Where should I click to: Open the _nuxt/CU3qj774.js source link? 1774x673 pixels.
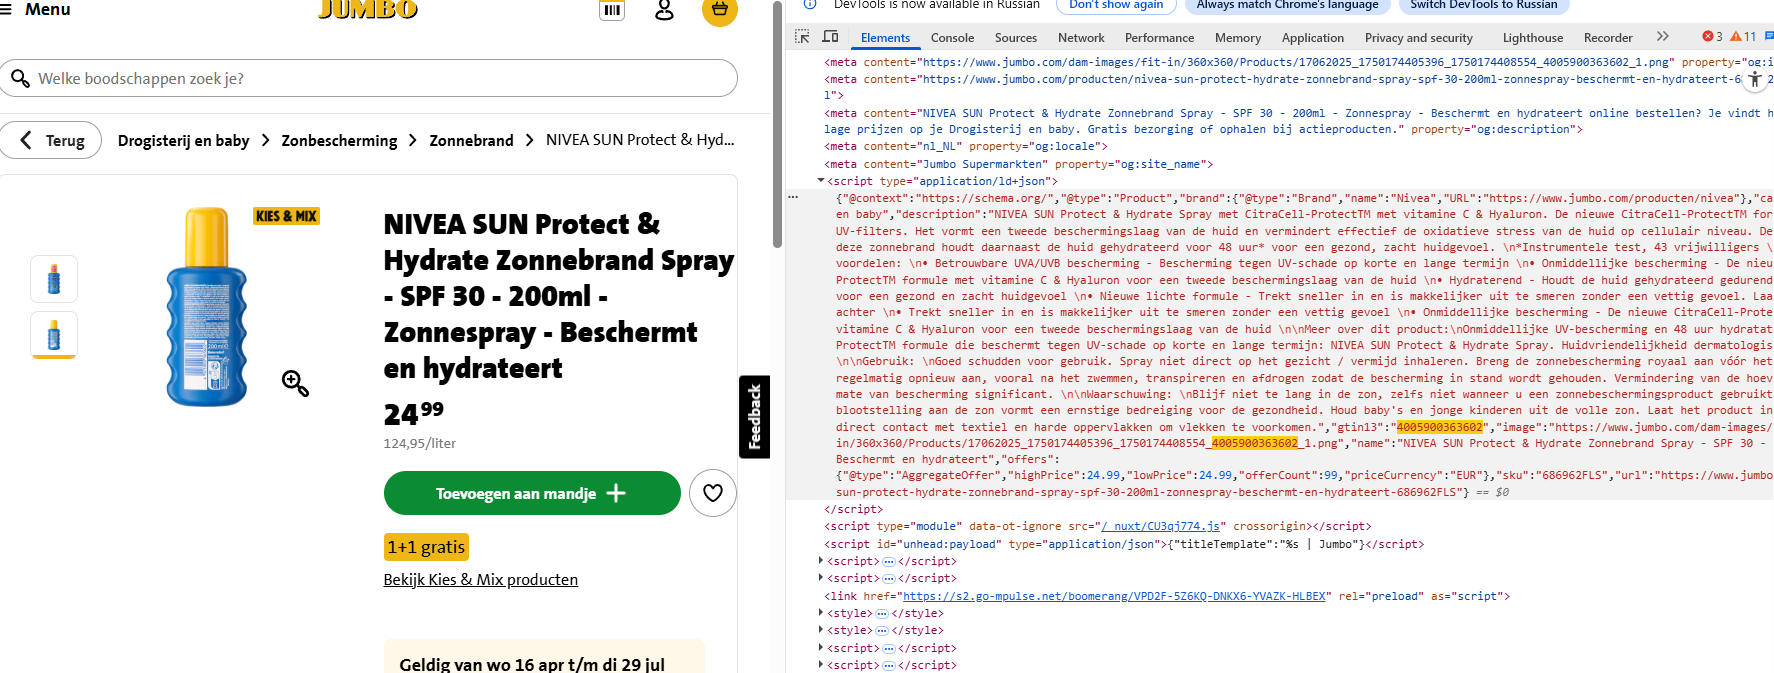coord(1160,526)
